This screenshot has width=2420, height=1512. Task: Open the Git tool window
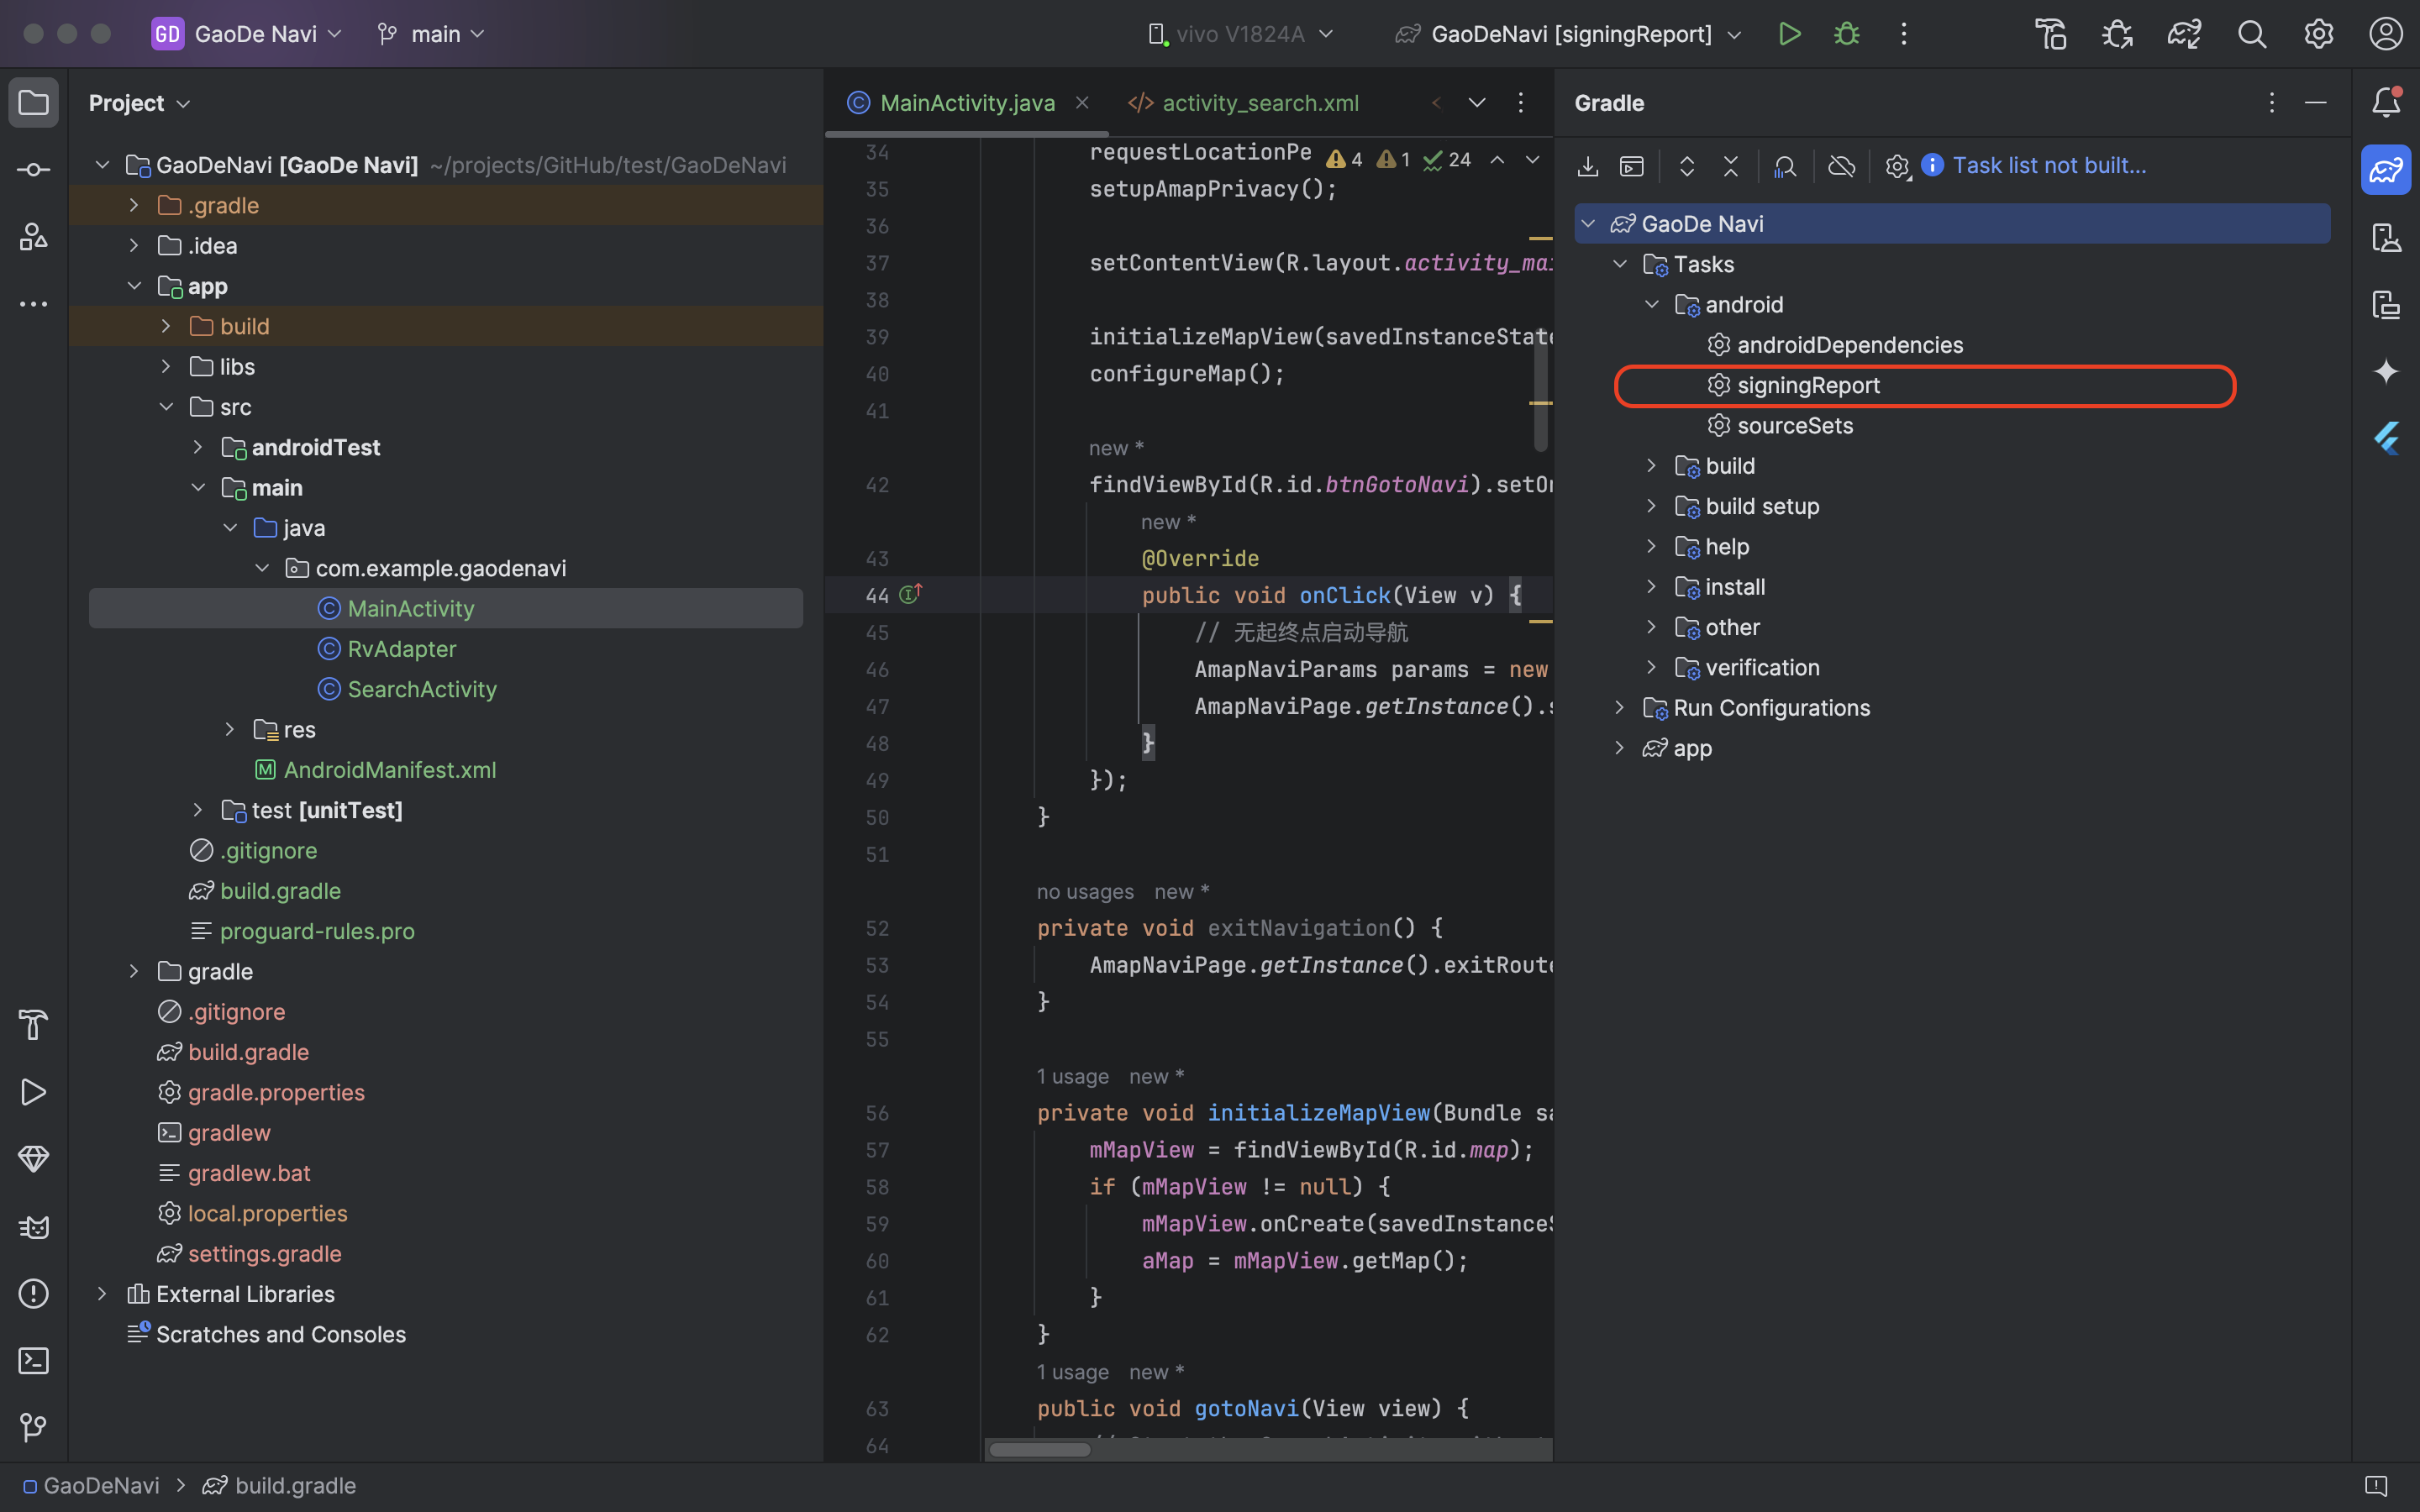click(x=33, y=1428)
